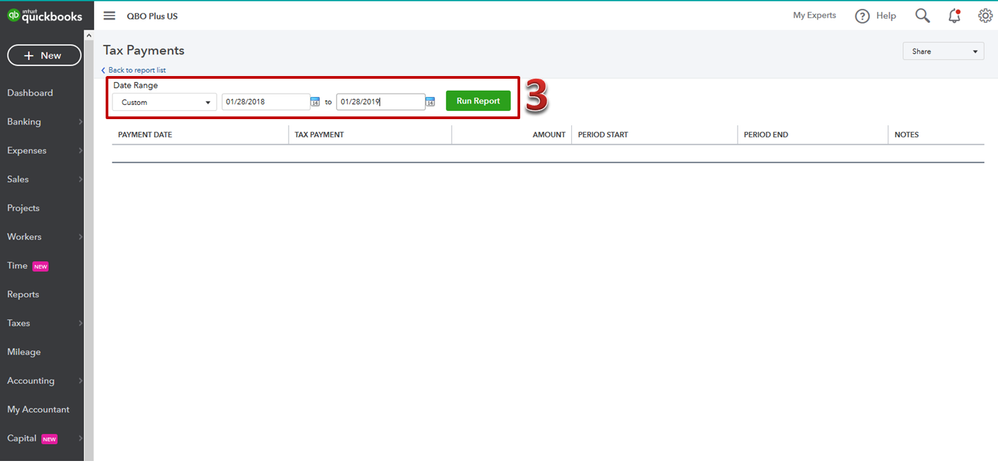Expand the Capital submenu arrow
Screen dimensions: 998x463
coord(80,439)
